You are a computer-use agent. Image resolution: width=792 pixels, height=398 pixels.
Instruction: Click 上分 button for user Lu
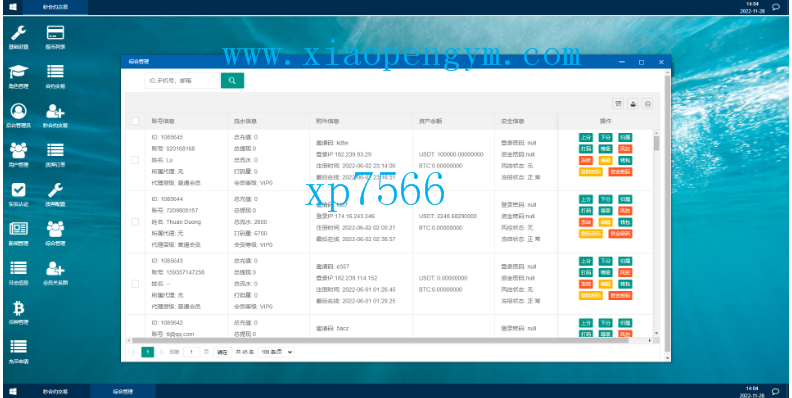tap(585, 137)
